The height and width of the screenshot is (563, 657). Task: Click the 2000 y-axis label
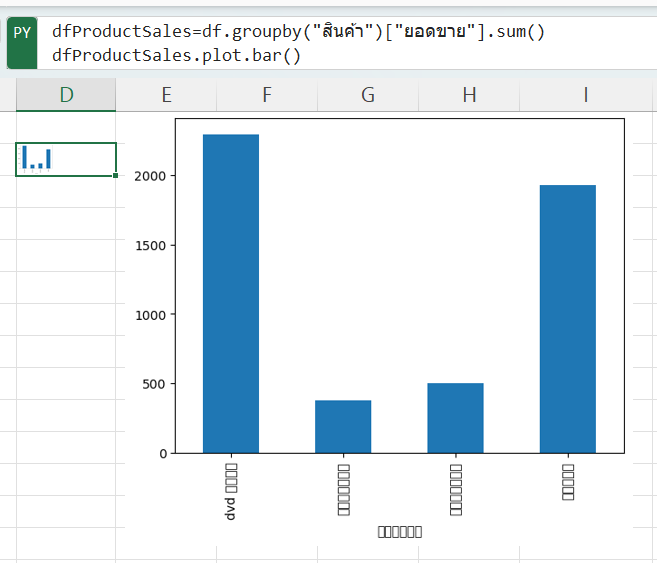click(x=150, y=176)
